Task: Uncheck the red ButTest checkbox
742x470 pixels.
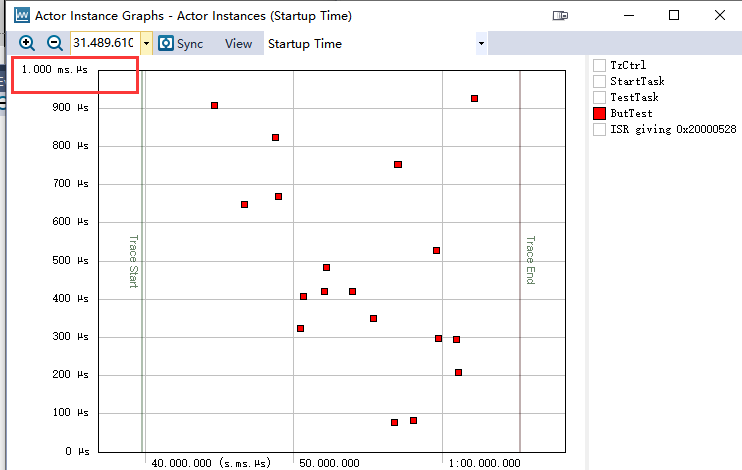Action: click(600, 114)
